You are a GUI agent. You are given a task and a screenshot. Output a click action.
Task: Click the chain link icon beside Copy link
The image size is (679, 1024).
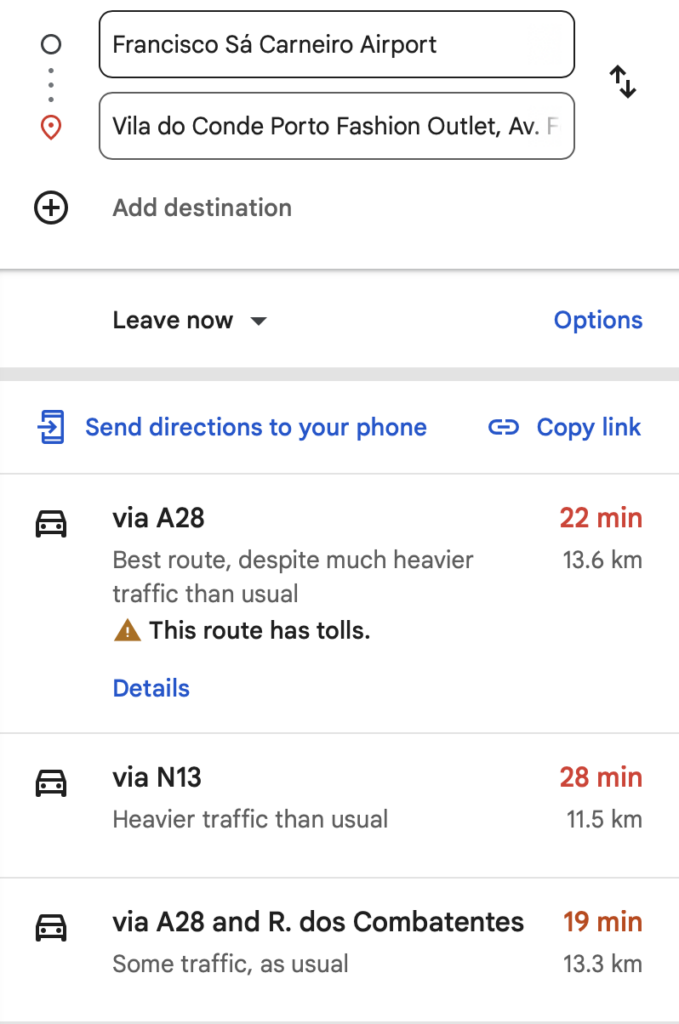[x=503, y=427]
